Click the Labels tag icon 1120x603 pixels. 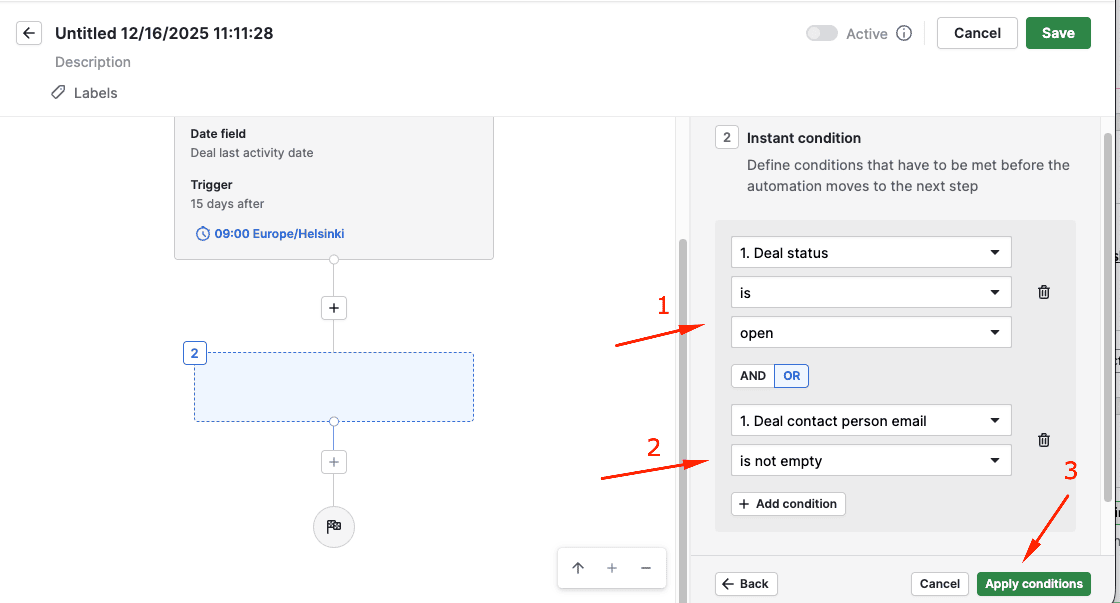[x=59, y=93]
